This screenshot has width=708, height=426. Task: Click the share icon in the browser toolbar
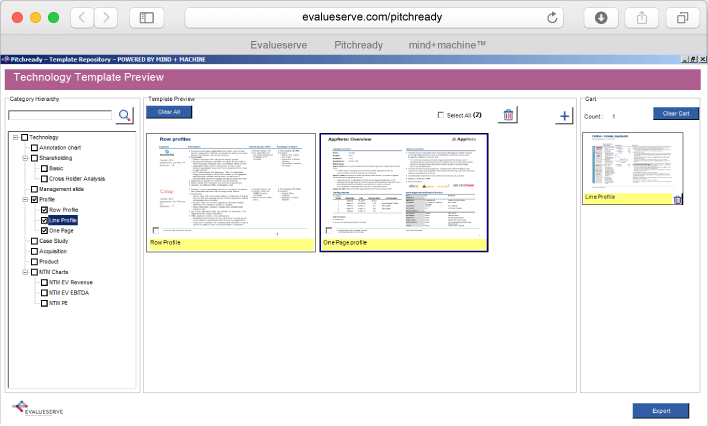tap(642, 18)
